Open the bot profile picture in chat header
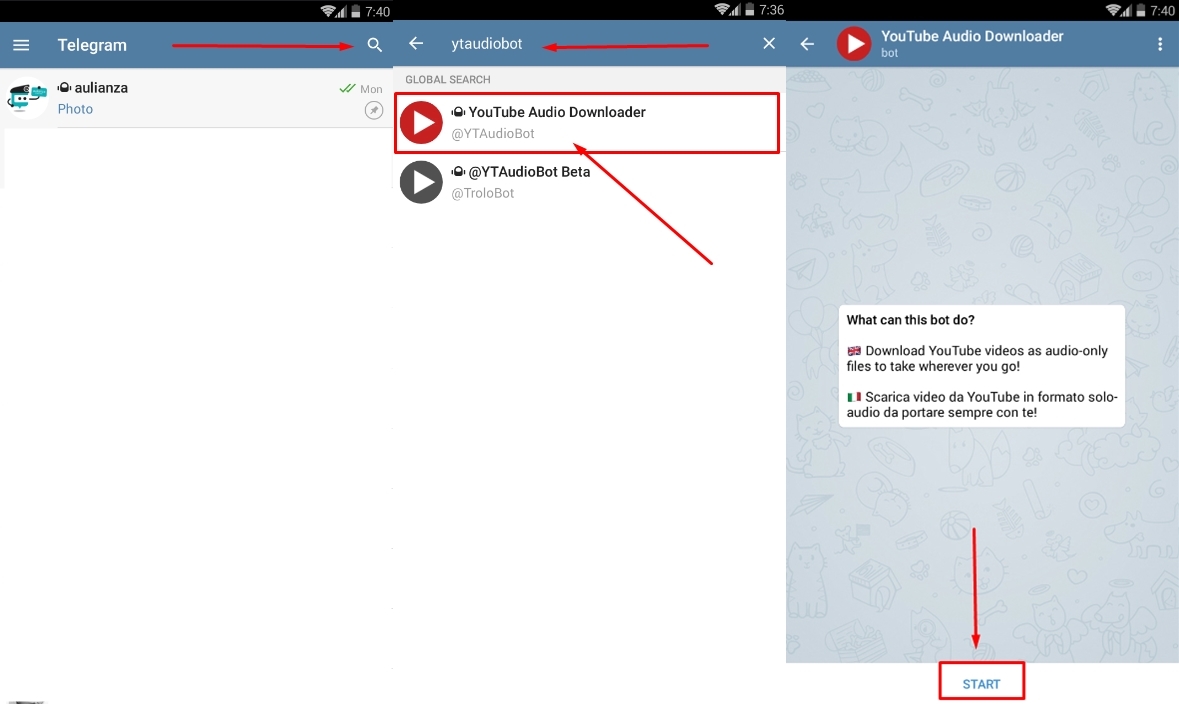Viewport: 1179px width, 704px height. pos(854,44)
